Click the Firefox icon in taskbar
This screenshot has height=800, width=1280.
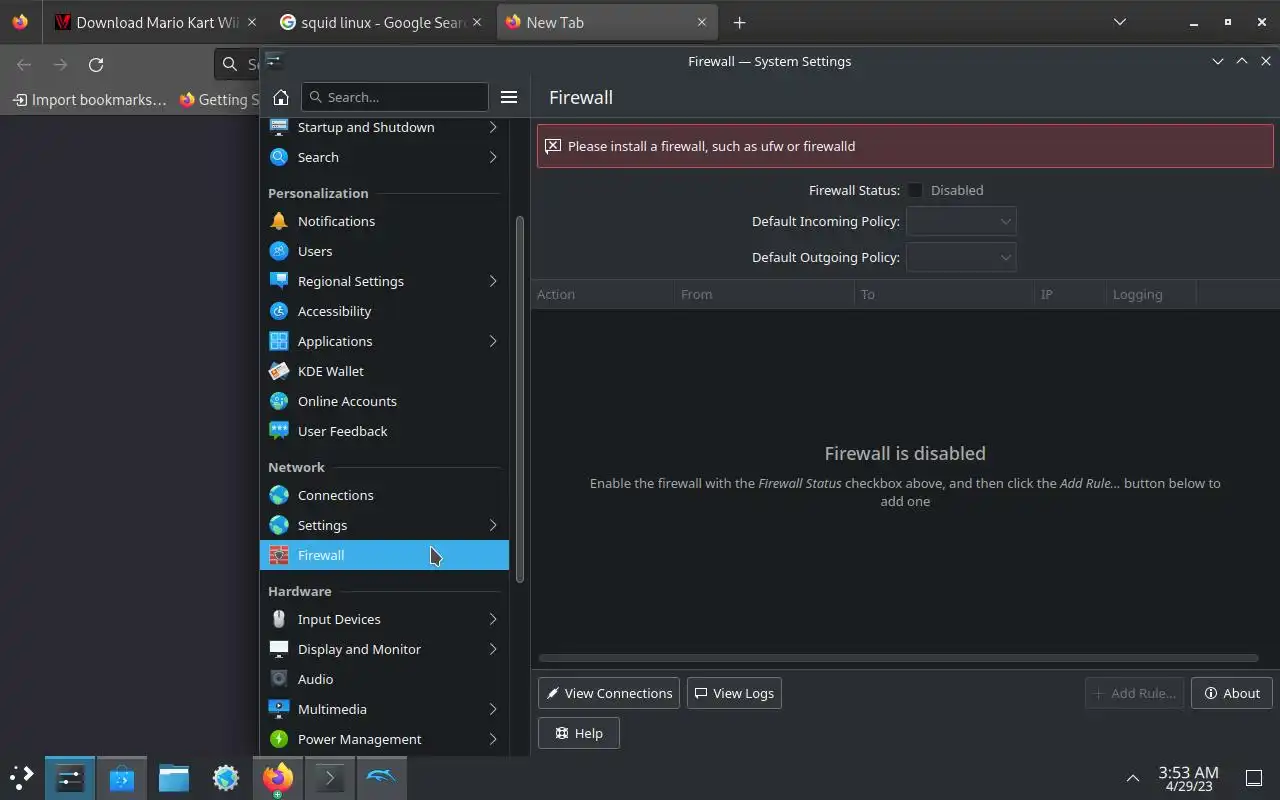coord(278,777)
